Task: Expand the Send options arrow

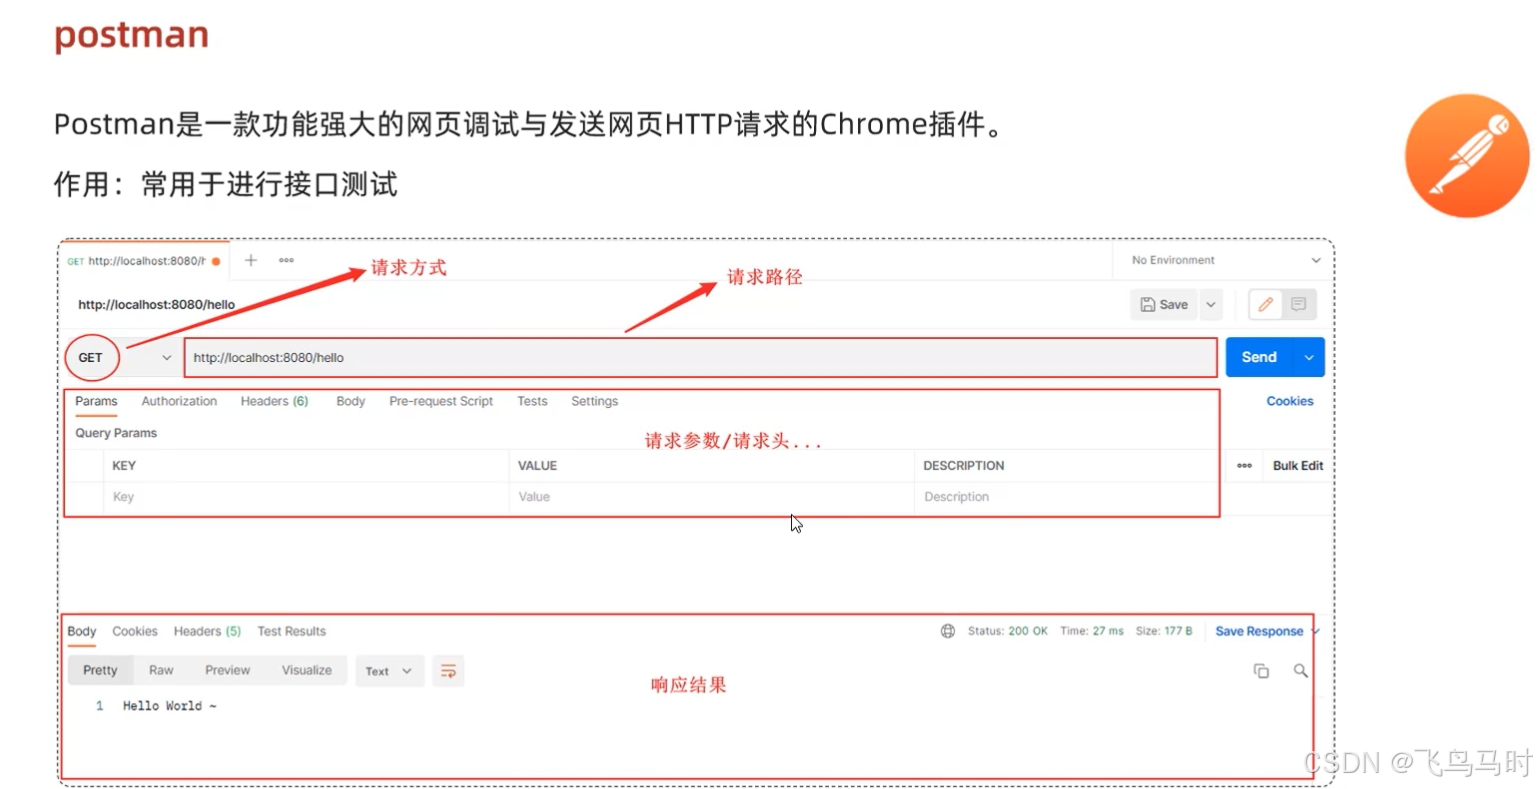Action: click(1309, 357)
